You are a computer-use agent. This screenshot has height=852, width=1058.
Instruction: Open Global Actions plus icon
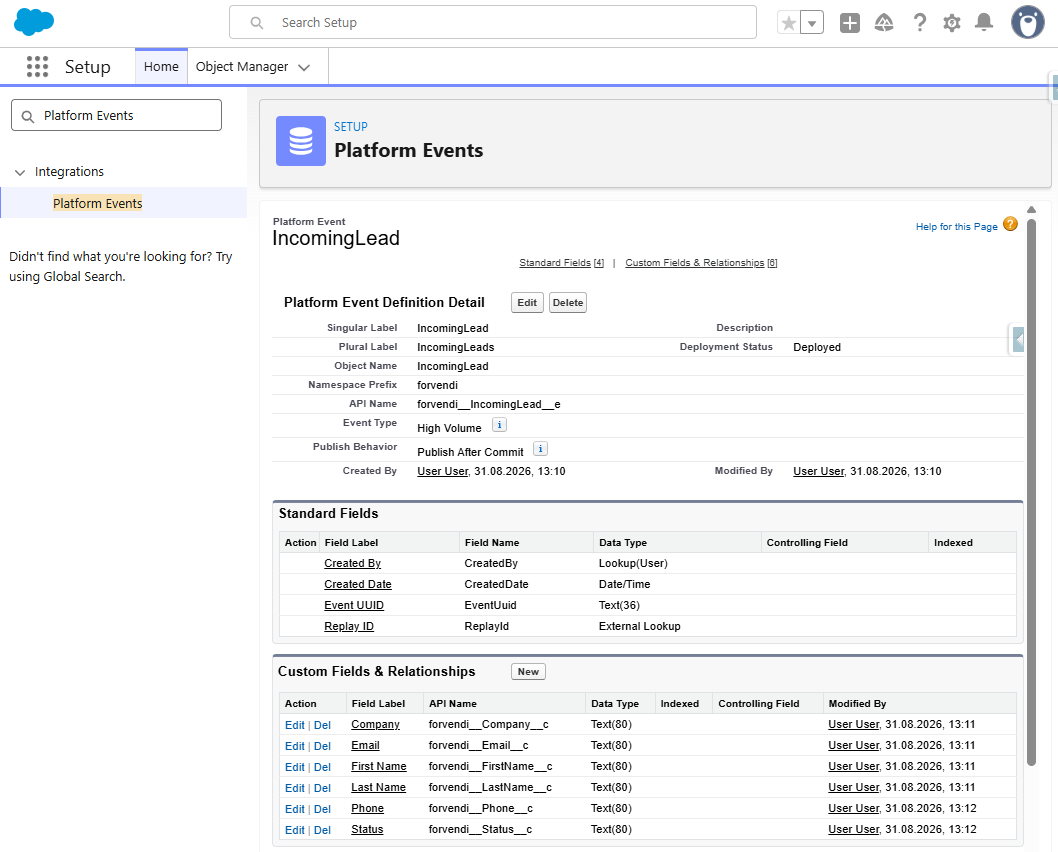[x=850, y=23]
